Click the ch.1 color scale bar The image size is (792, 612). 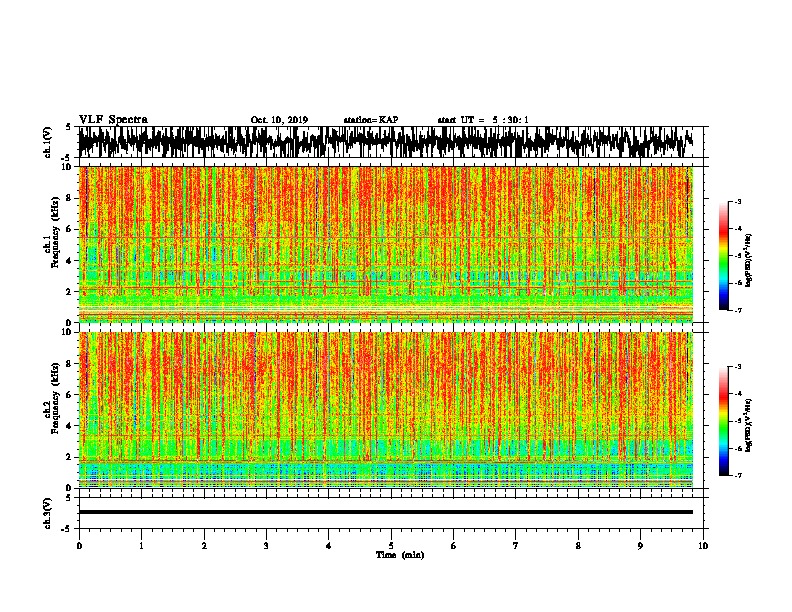(723, 256)
